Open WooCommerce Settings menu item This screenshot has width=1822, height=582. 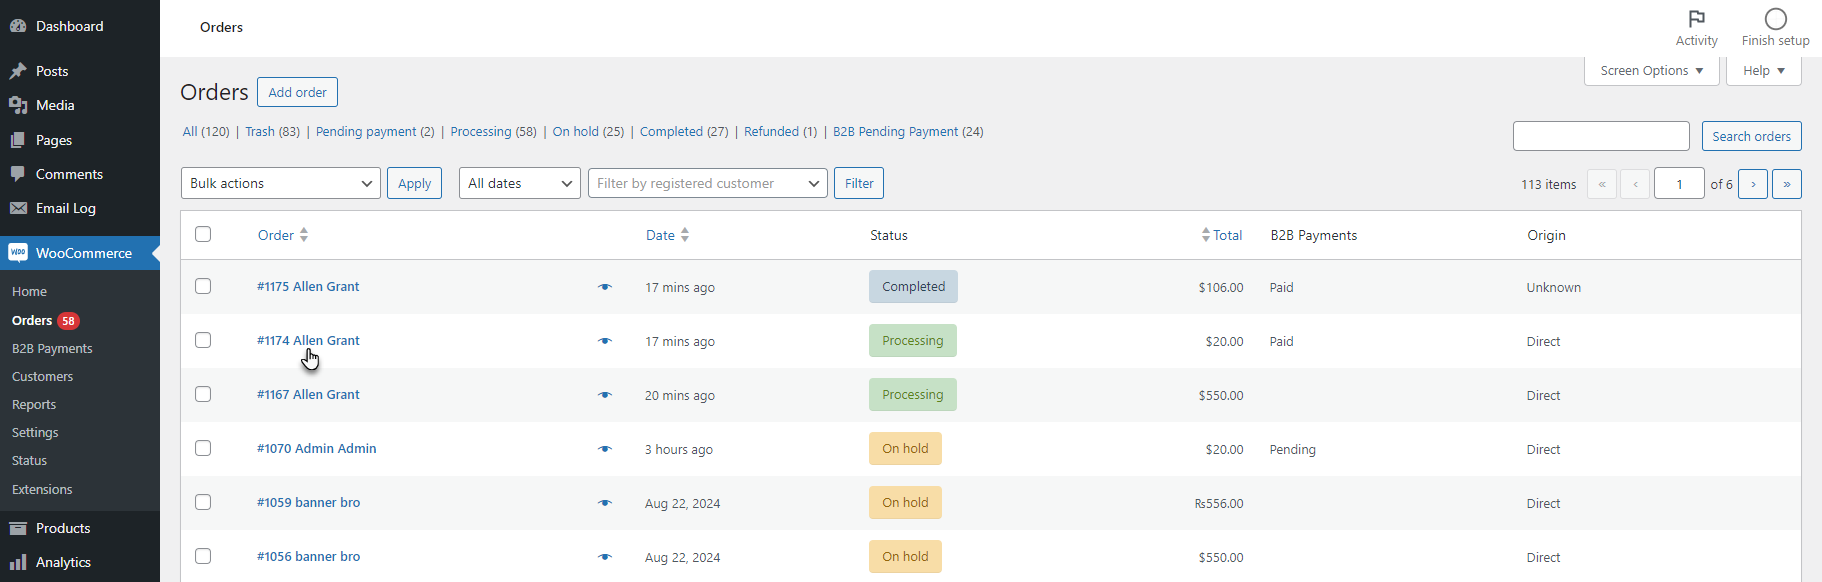coord(35,433)
